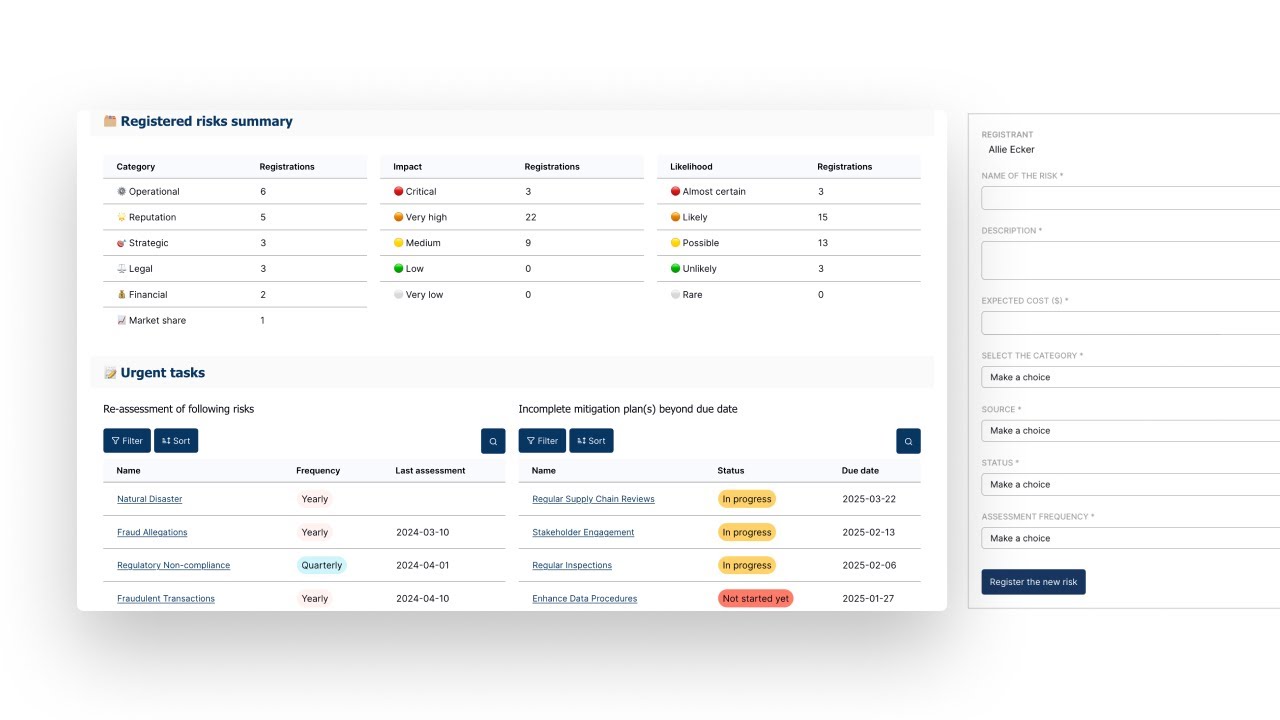Open Regulatory Non-compliance risk link
This screenshot has width=1280, height=720.
click(x=173, y=565)
